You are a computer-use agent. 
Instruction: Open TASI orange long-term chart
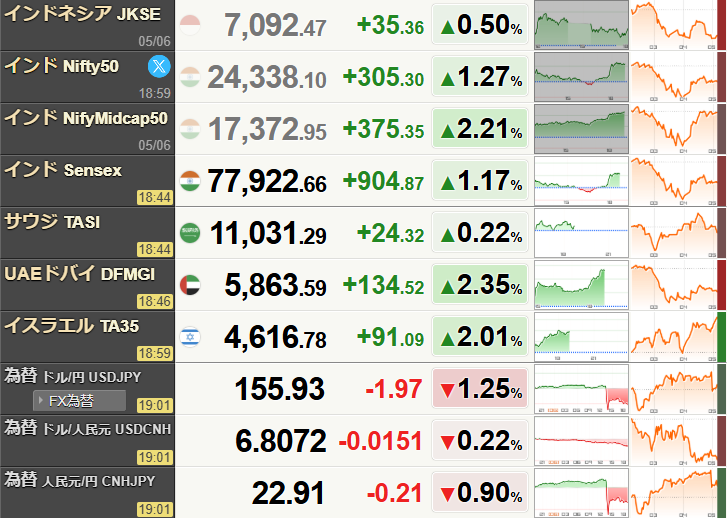pyautogui.click(x=674, y=233)
